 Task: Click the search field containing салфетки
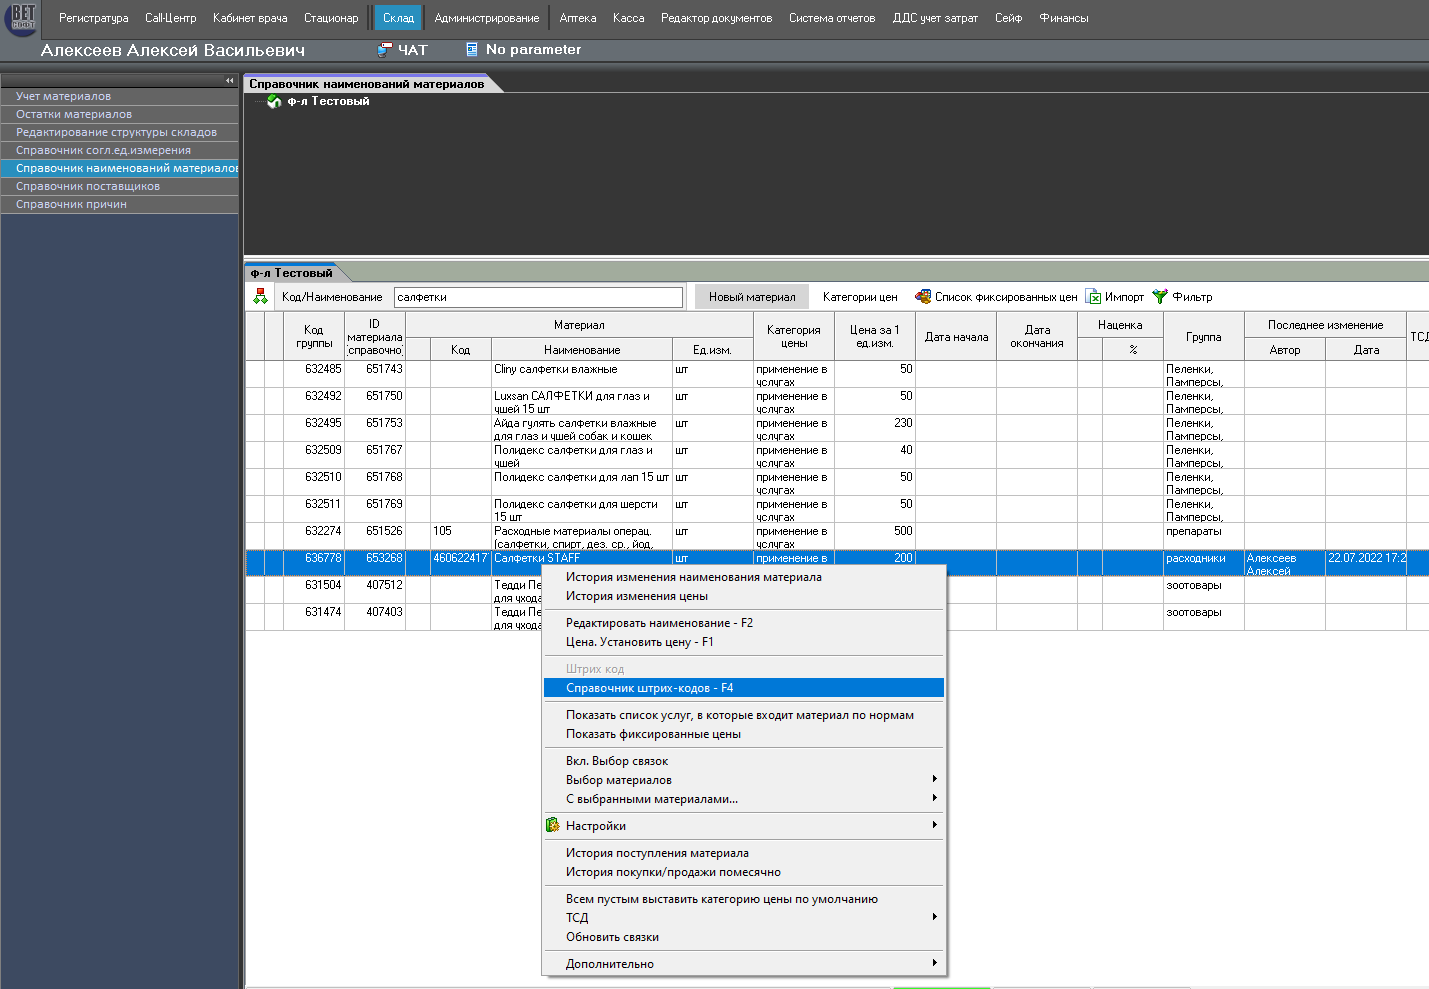(538, 297)
